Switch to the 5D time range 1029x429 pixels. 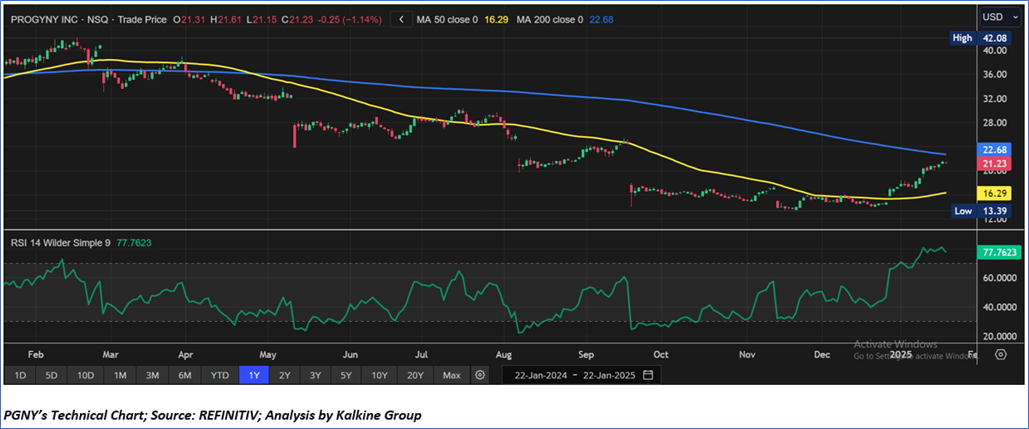pyautogui.click(x=52, y=375)
